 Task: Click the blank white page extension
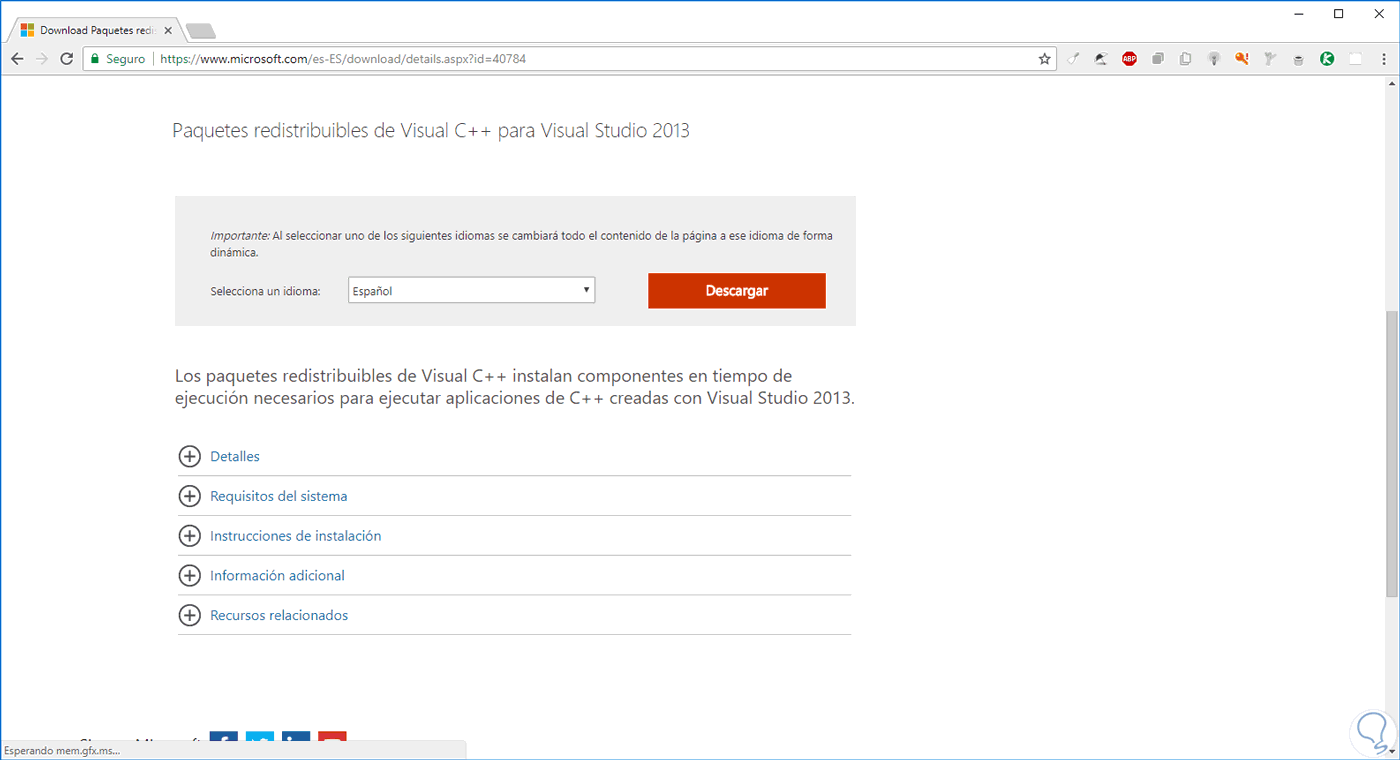1356,59
